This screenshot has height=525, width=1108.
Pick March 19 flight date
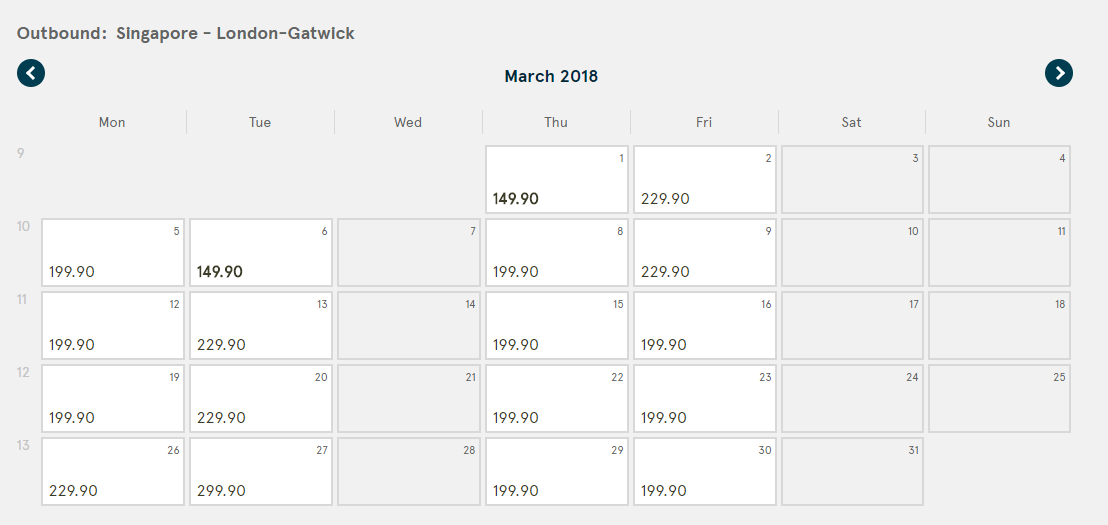coord(113,398)
